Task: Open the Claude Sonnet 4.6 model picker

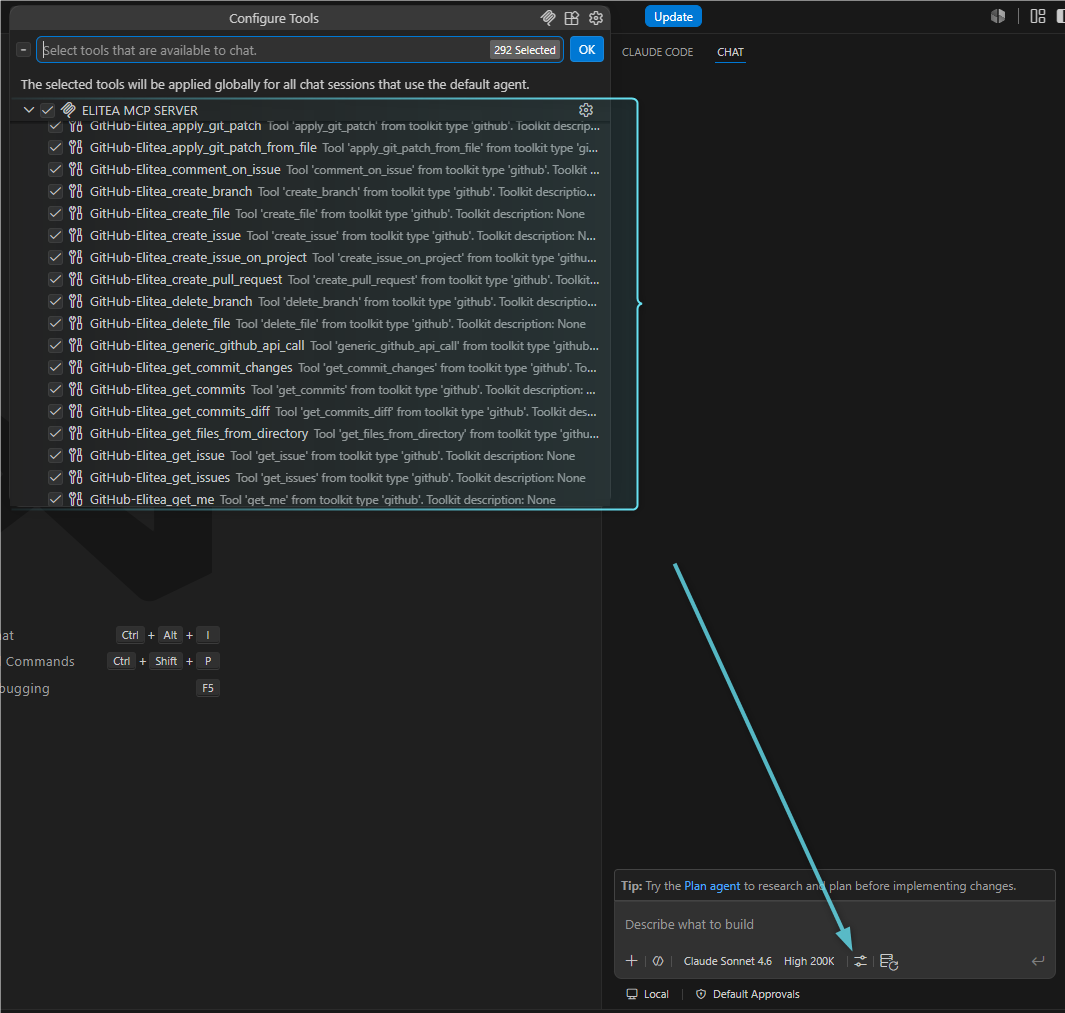Action: point(727,961)
